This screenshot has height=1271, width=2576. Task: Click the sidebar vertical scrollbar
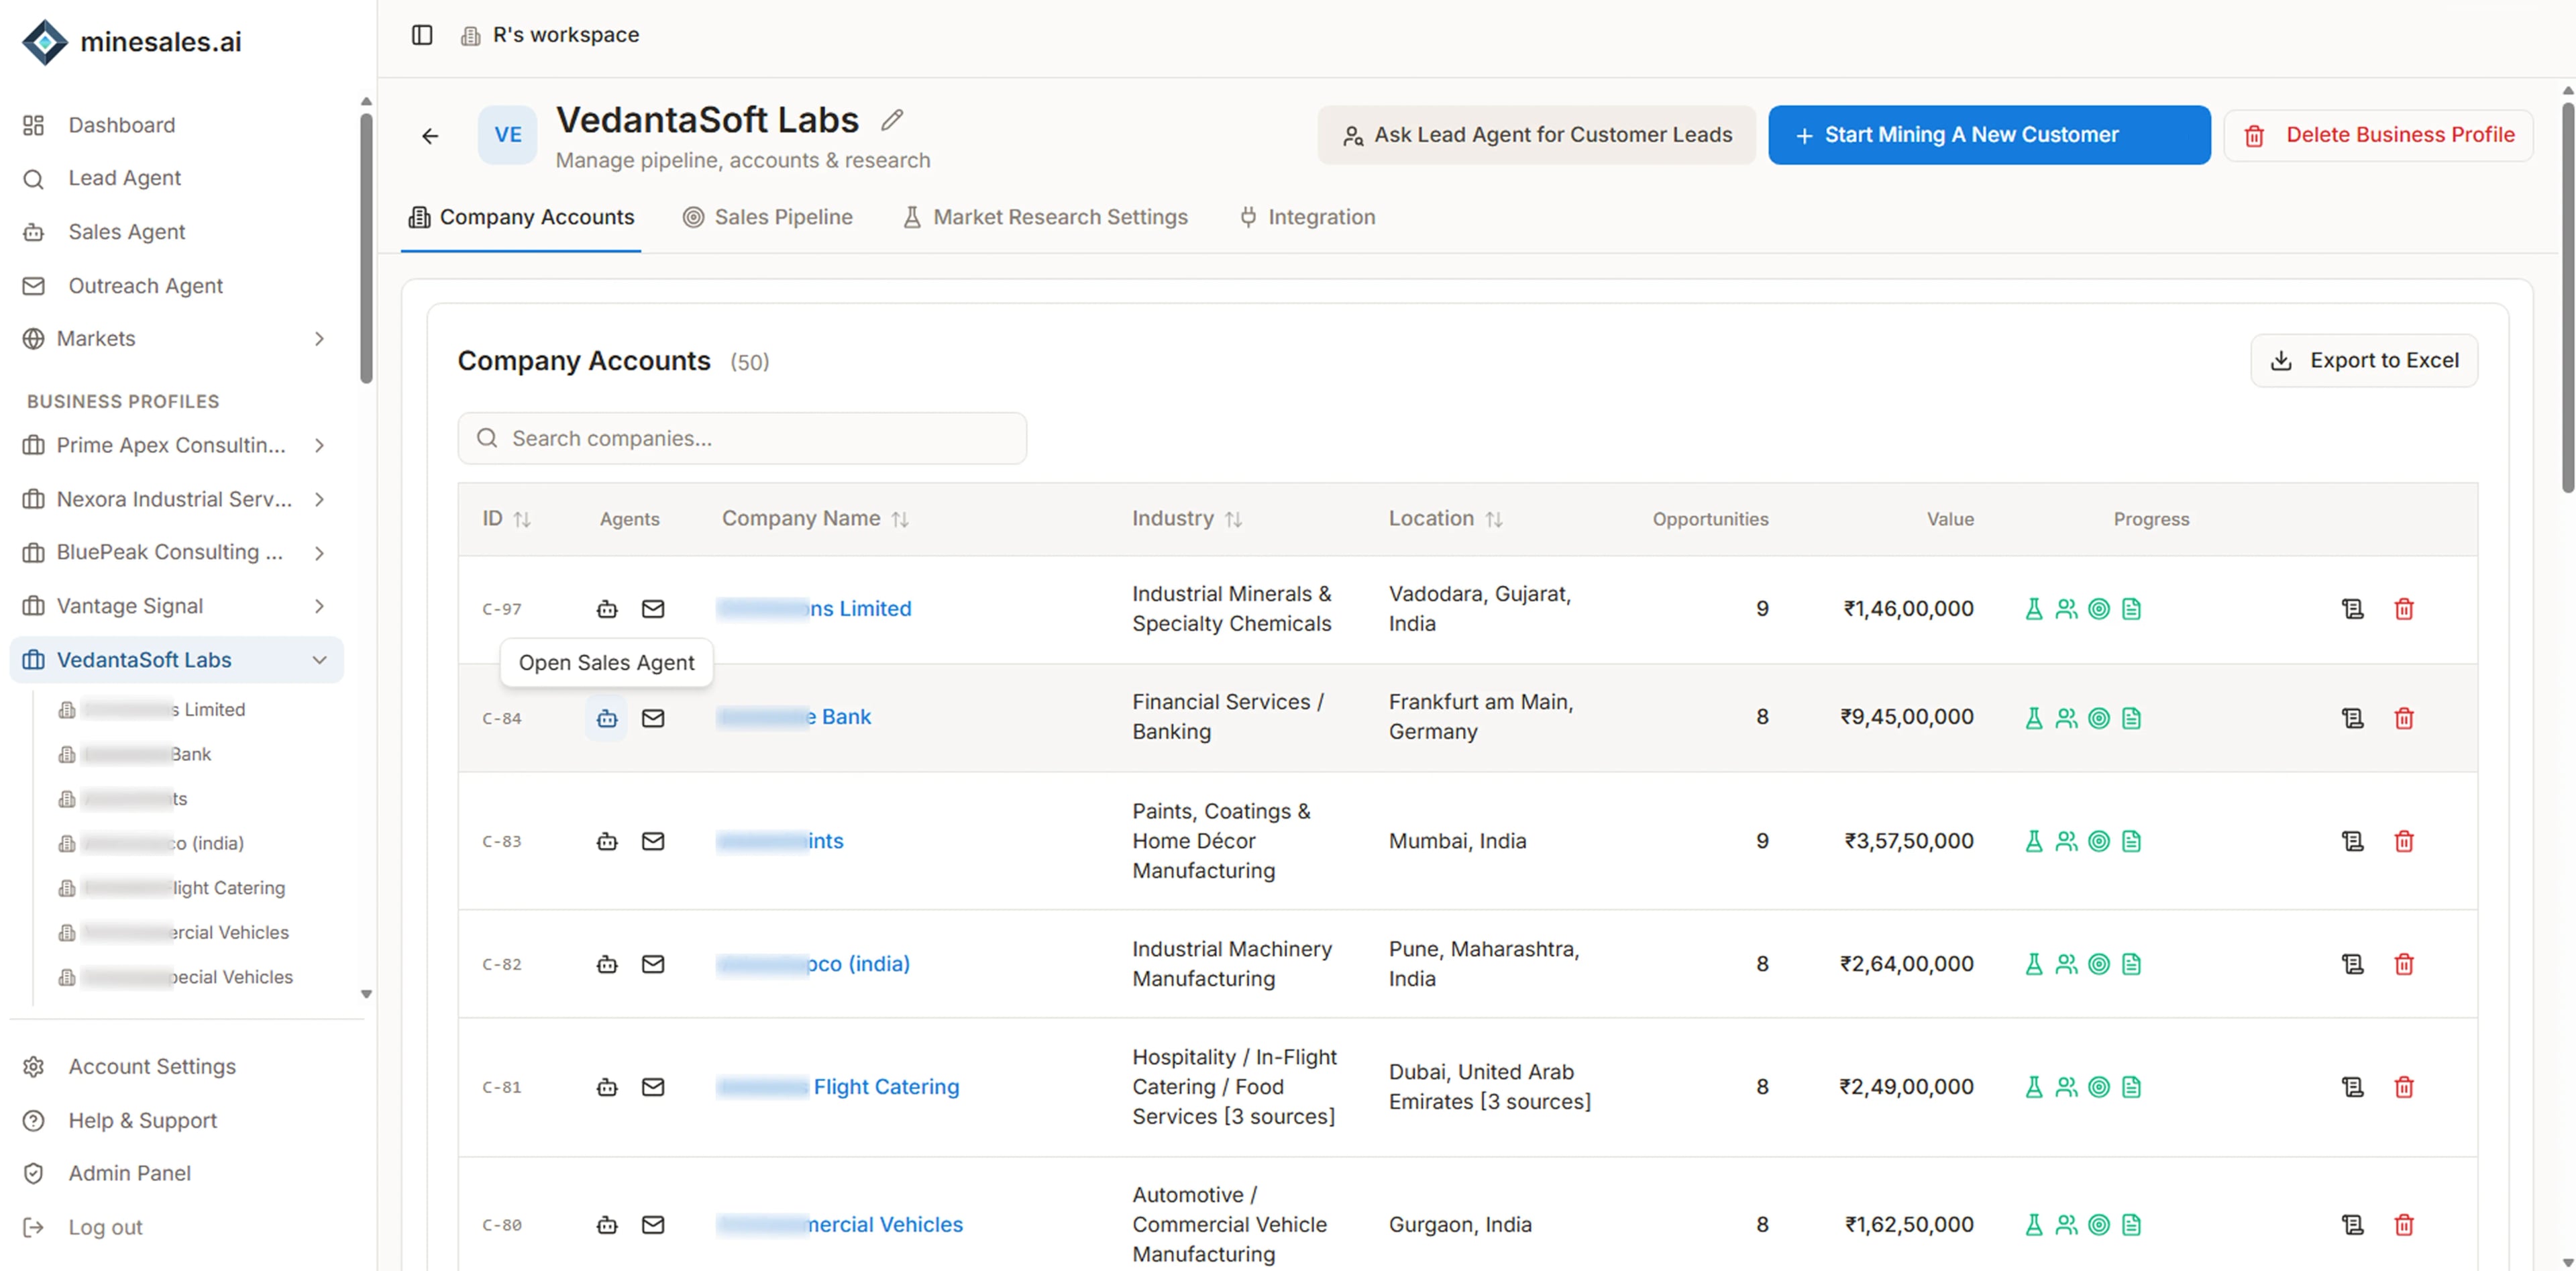click(x=366, y=248)
